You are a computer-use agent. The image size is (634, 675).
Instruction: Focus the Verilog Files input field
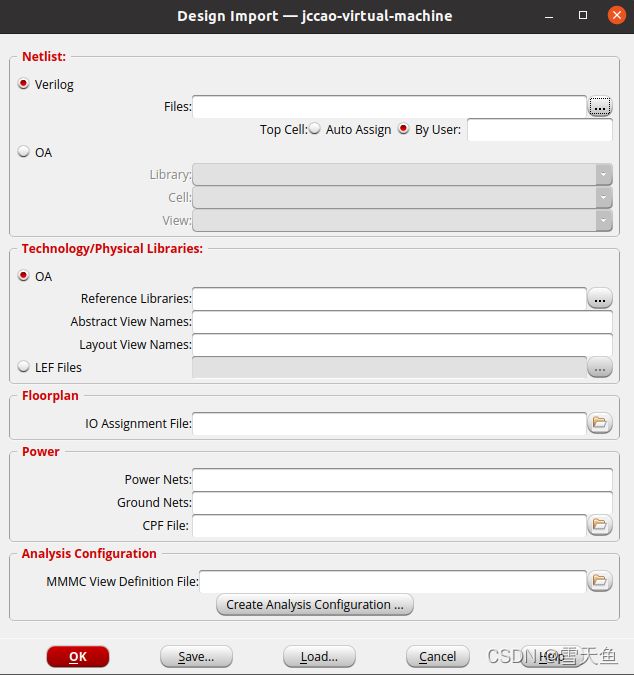point(390,107)
